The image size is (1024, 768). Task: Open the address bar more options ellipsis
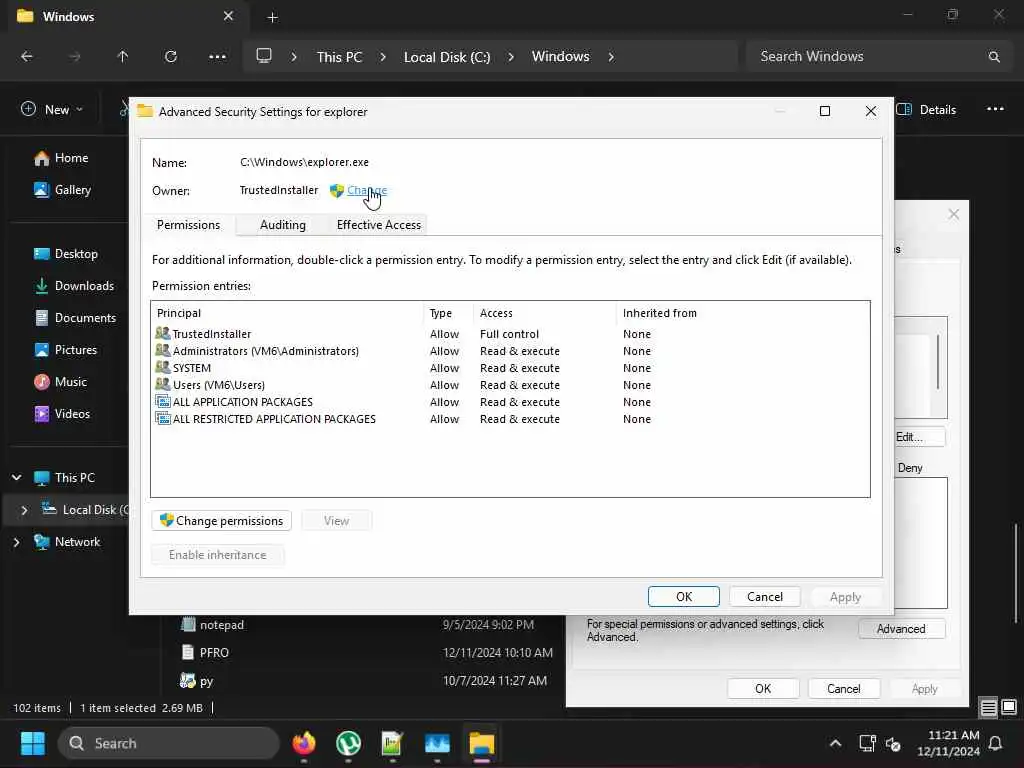tap(217, 57)
